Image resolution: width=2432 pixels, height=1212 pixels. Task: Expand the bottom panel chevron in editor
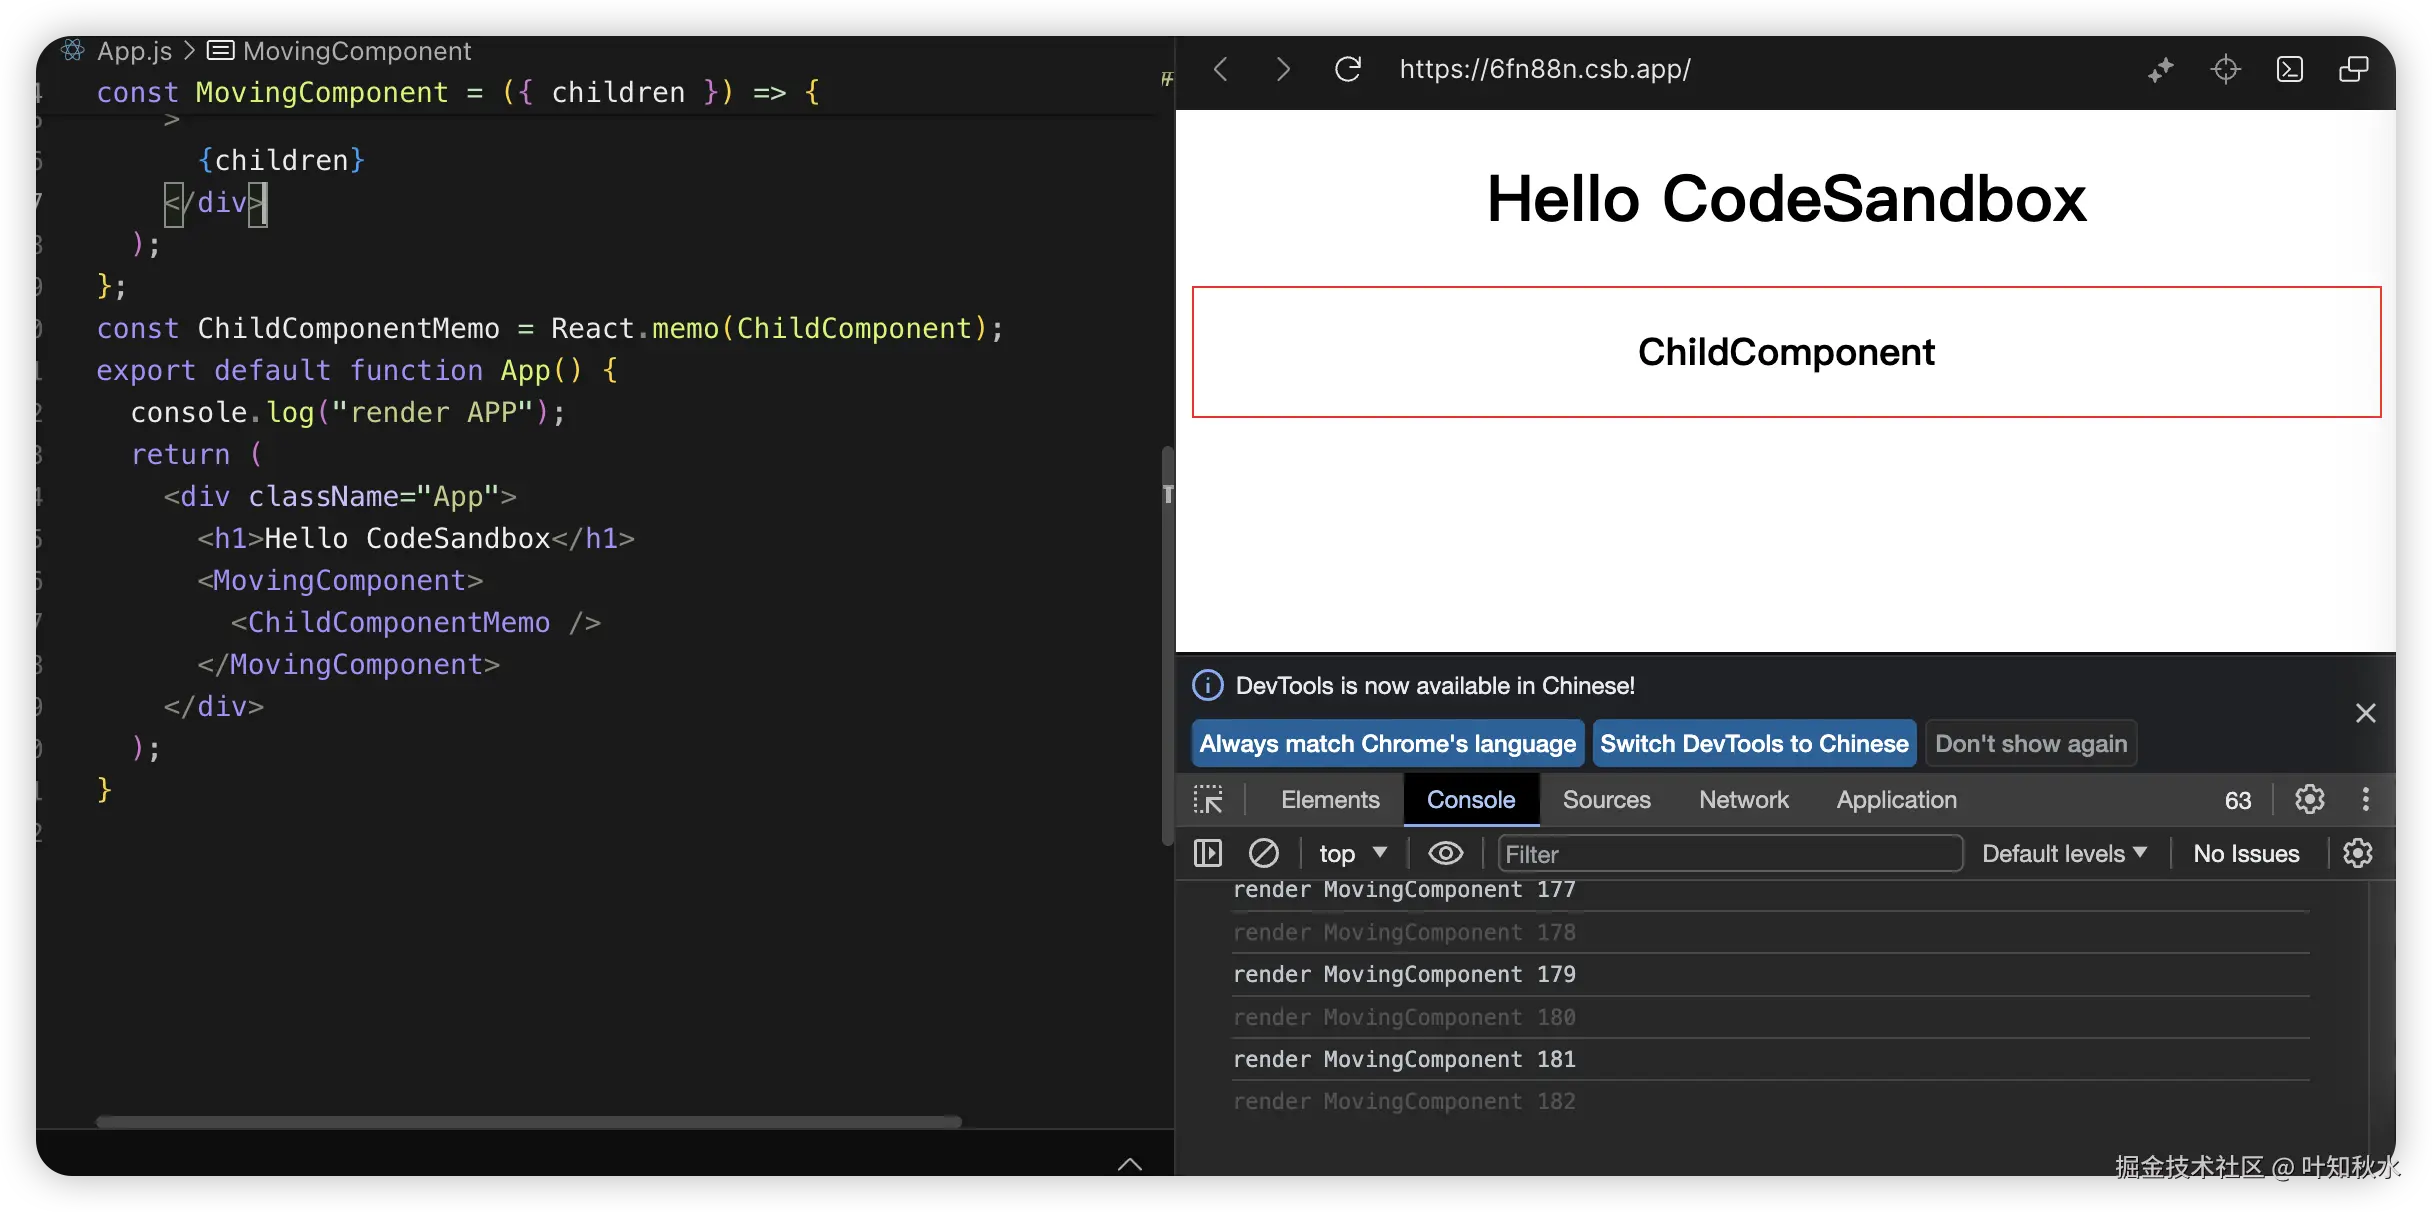(1129, 1163)
